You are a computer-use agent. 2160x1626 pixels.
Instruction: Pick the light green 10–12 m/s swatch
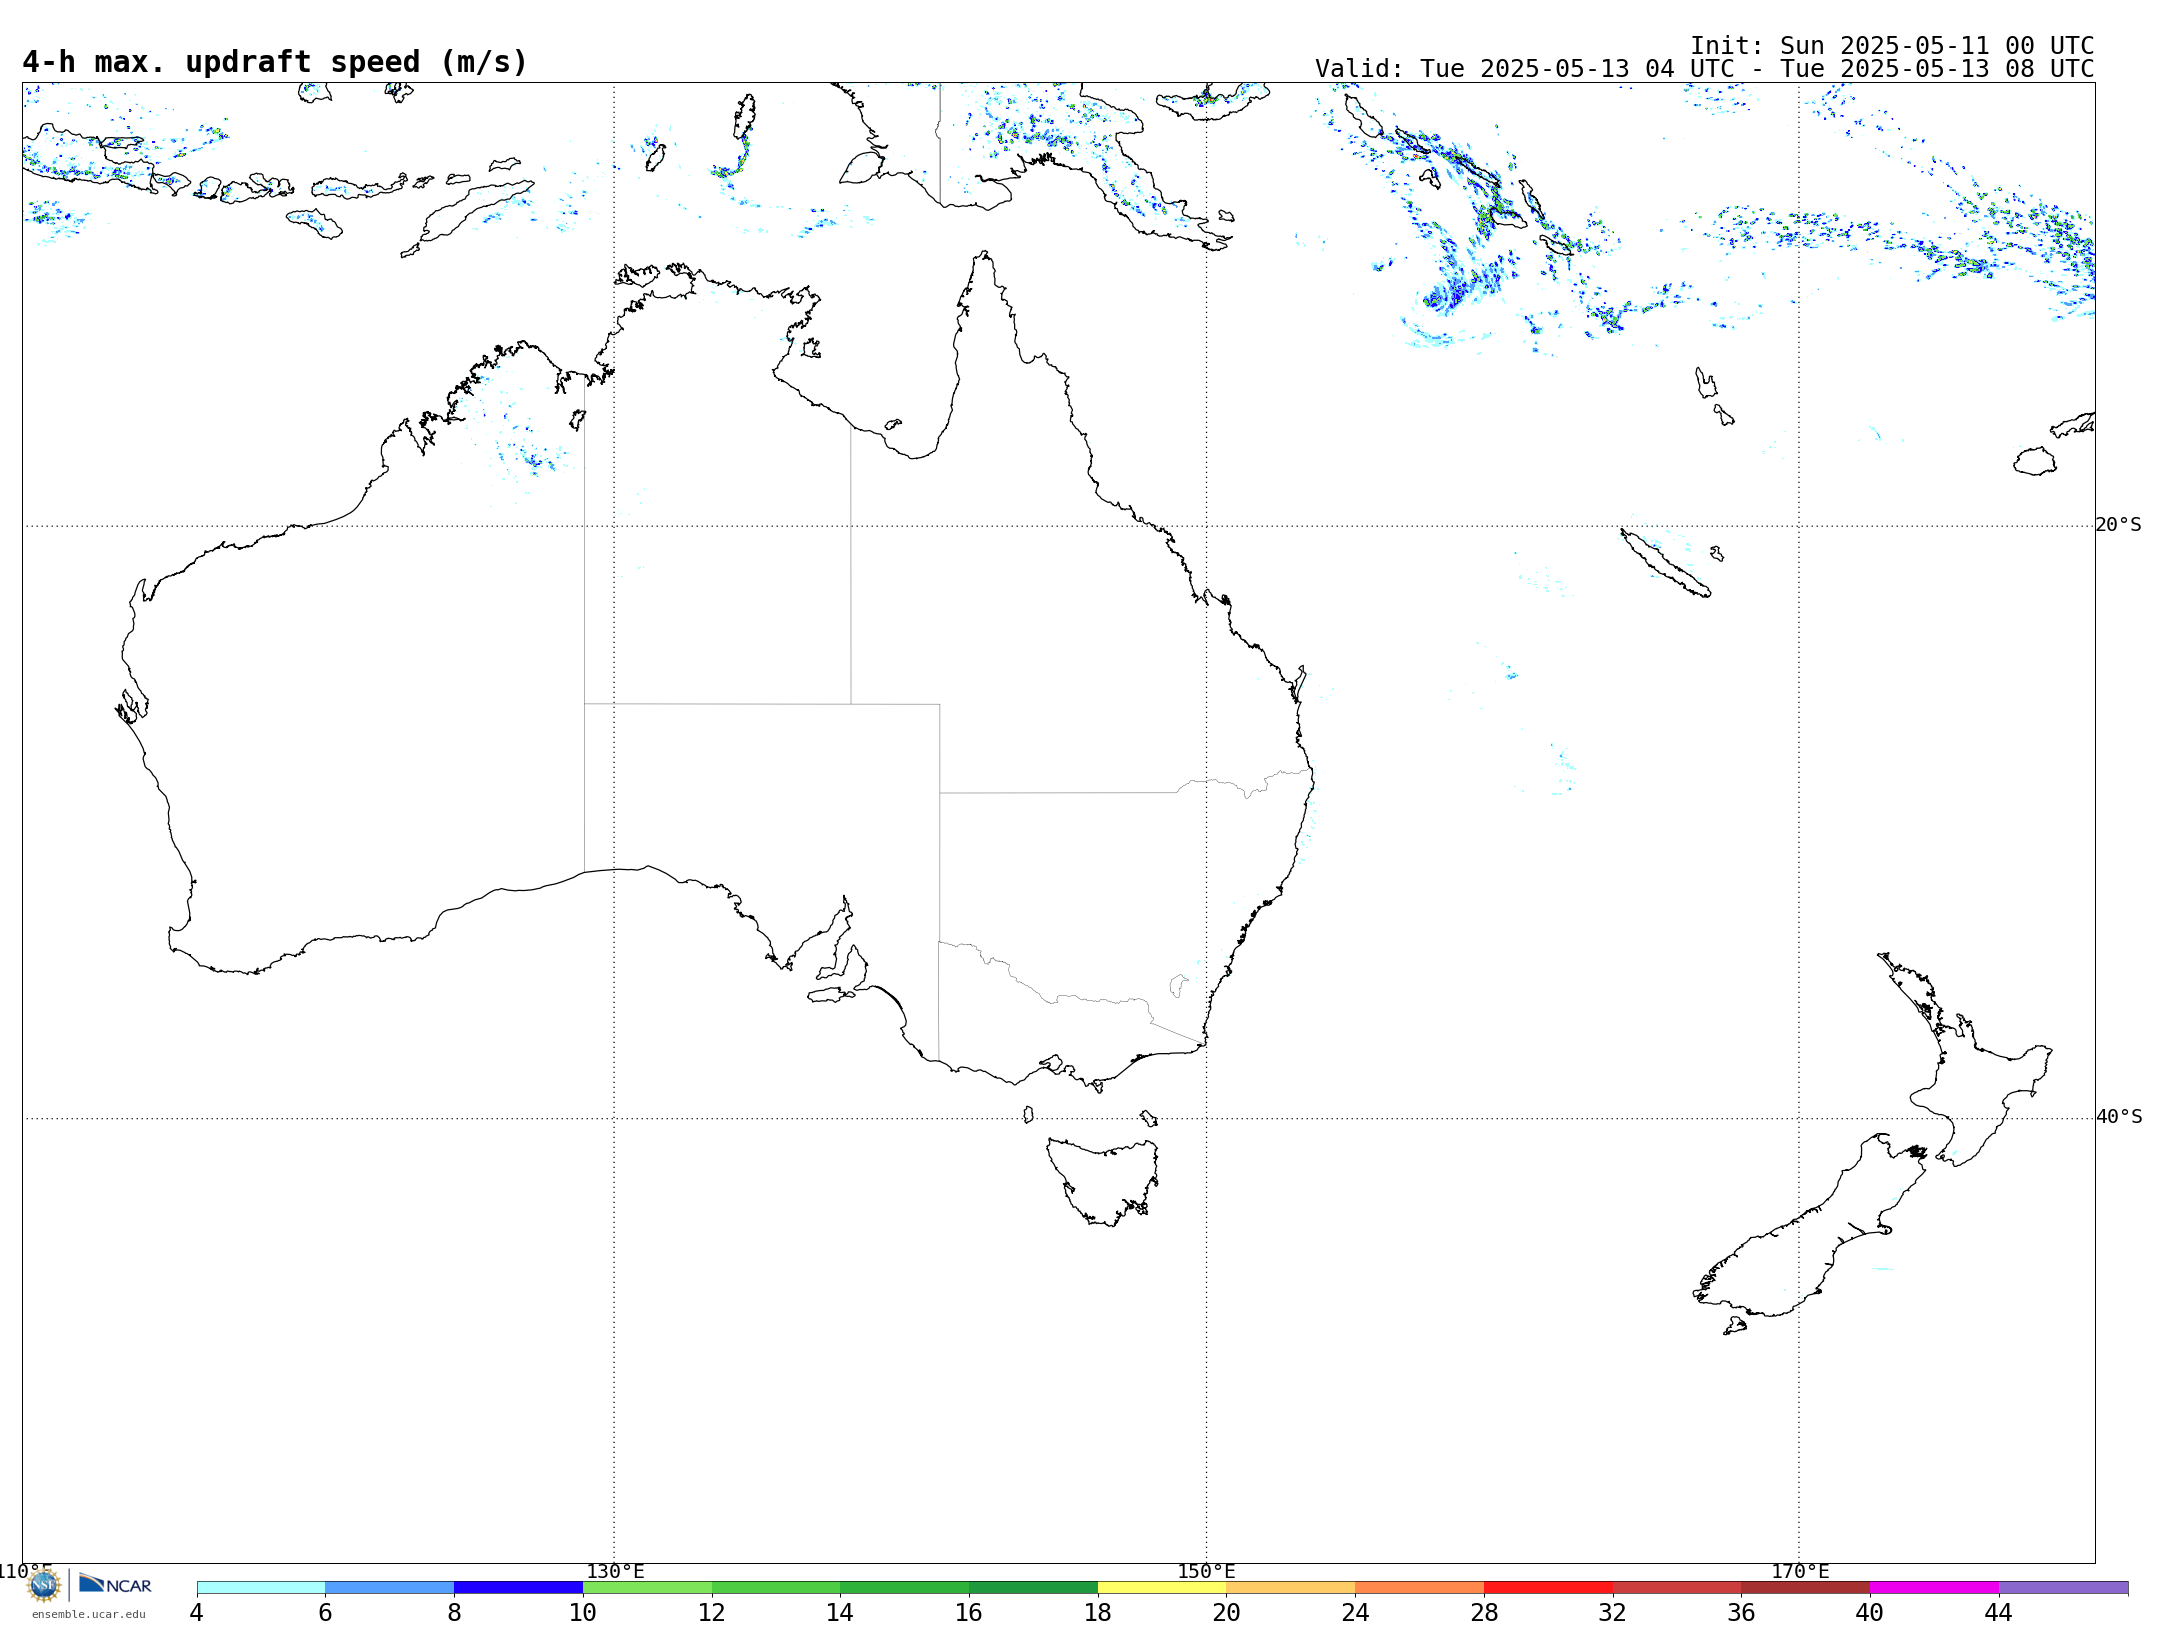[647, 1587]
